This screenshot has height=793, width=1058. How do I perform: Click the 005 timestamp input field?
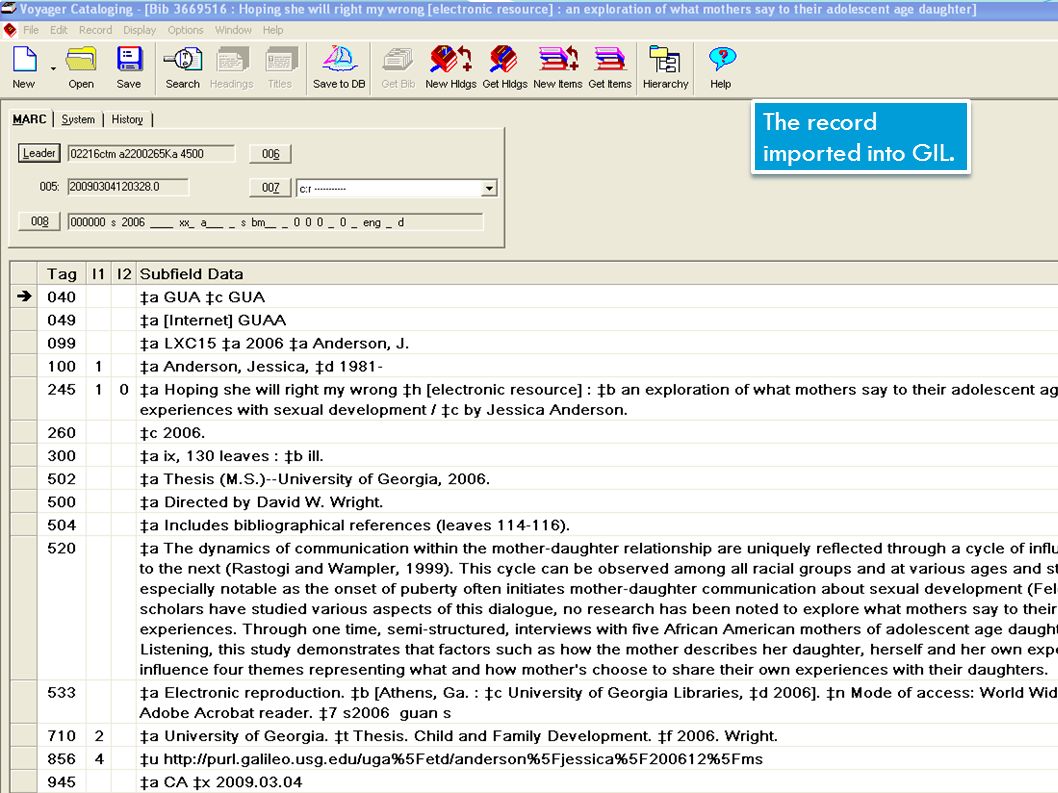[x=128, y=187]
